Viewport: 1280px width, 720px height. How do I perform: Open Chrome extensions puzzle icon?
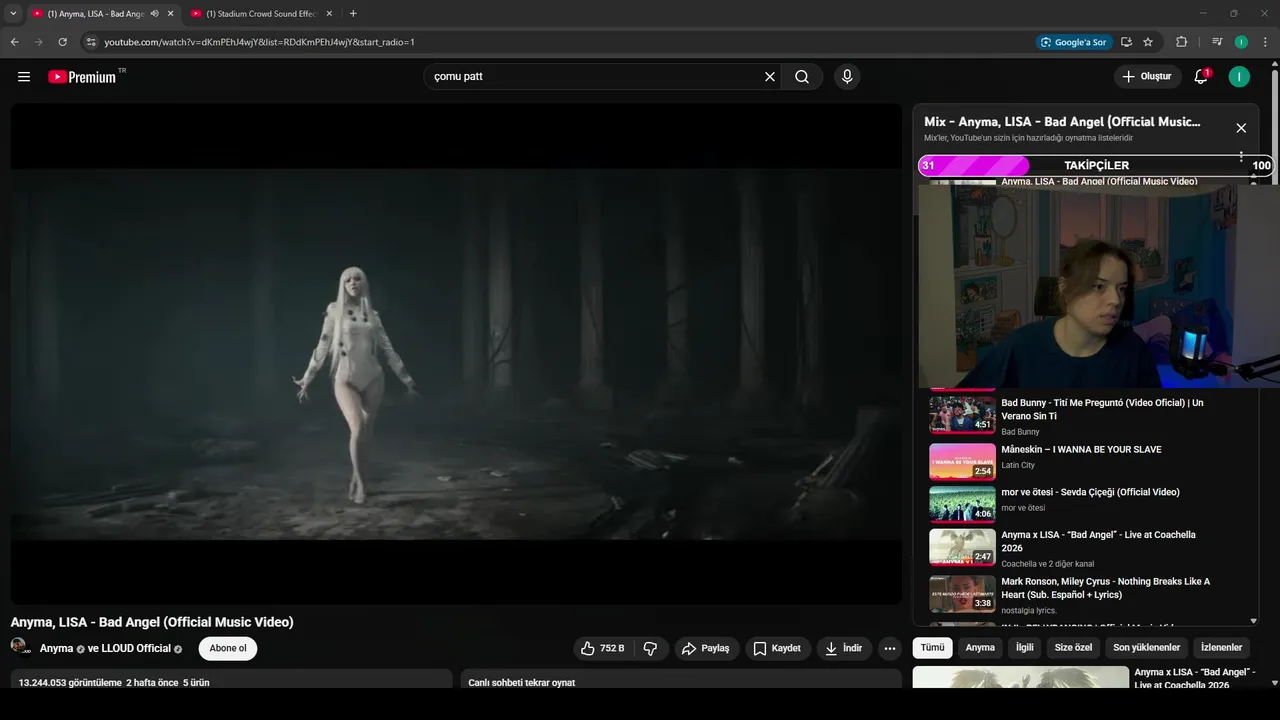(x=1181, y=42)
